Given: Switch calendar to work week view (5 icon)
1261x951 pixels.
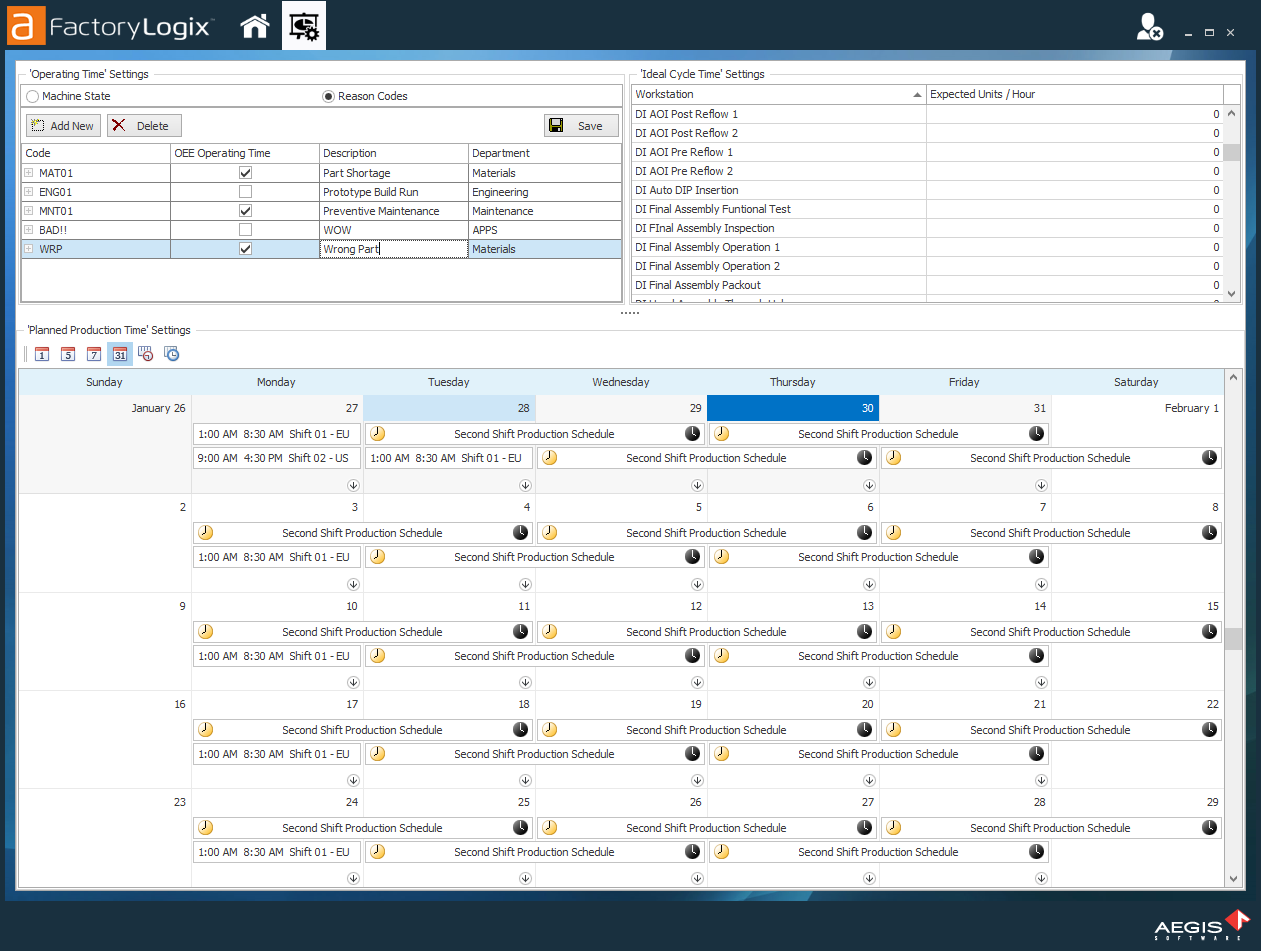Looking at the screenshot, I should click(68, 354).
